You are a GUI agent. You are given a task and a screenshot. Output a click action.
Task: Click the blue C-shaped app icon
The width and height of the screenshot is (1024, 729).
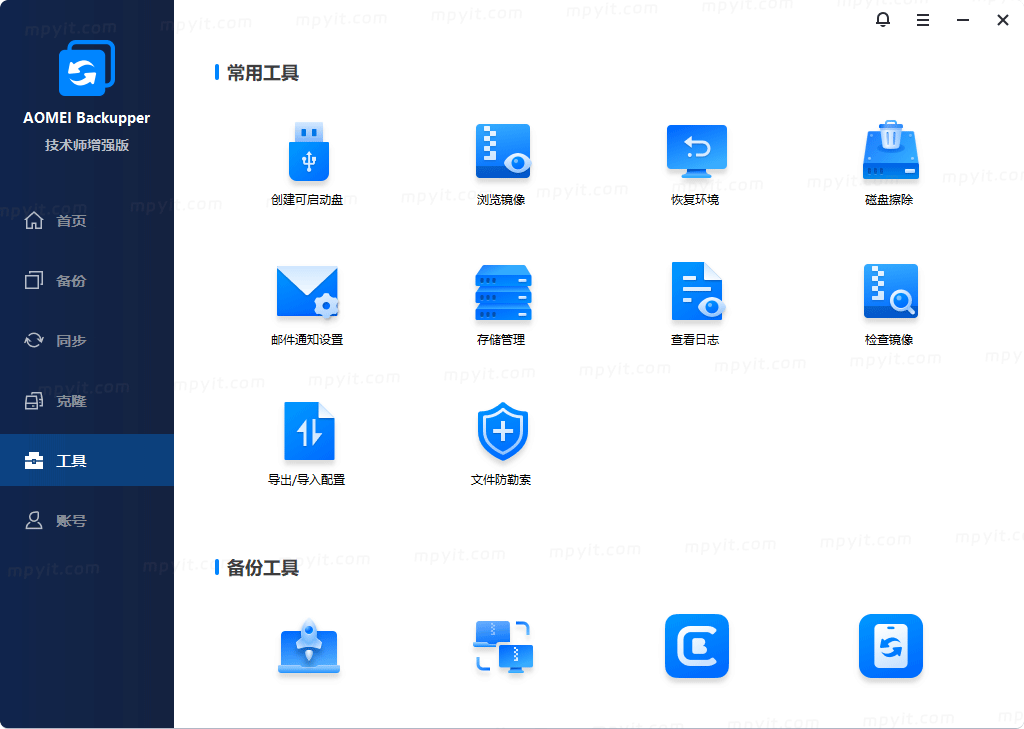tap(696, 646)
